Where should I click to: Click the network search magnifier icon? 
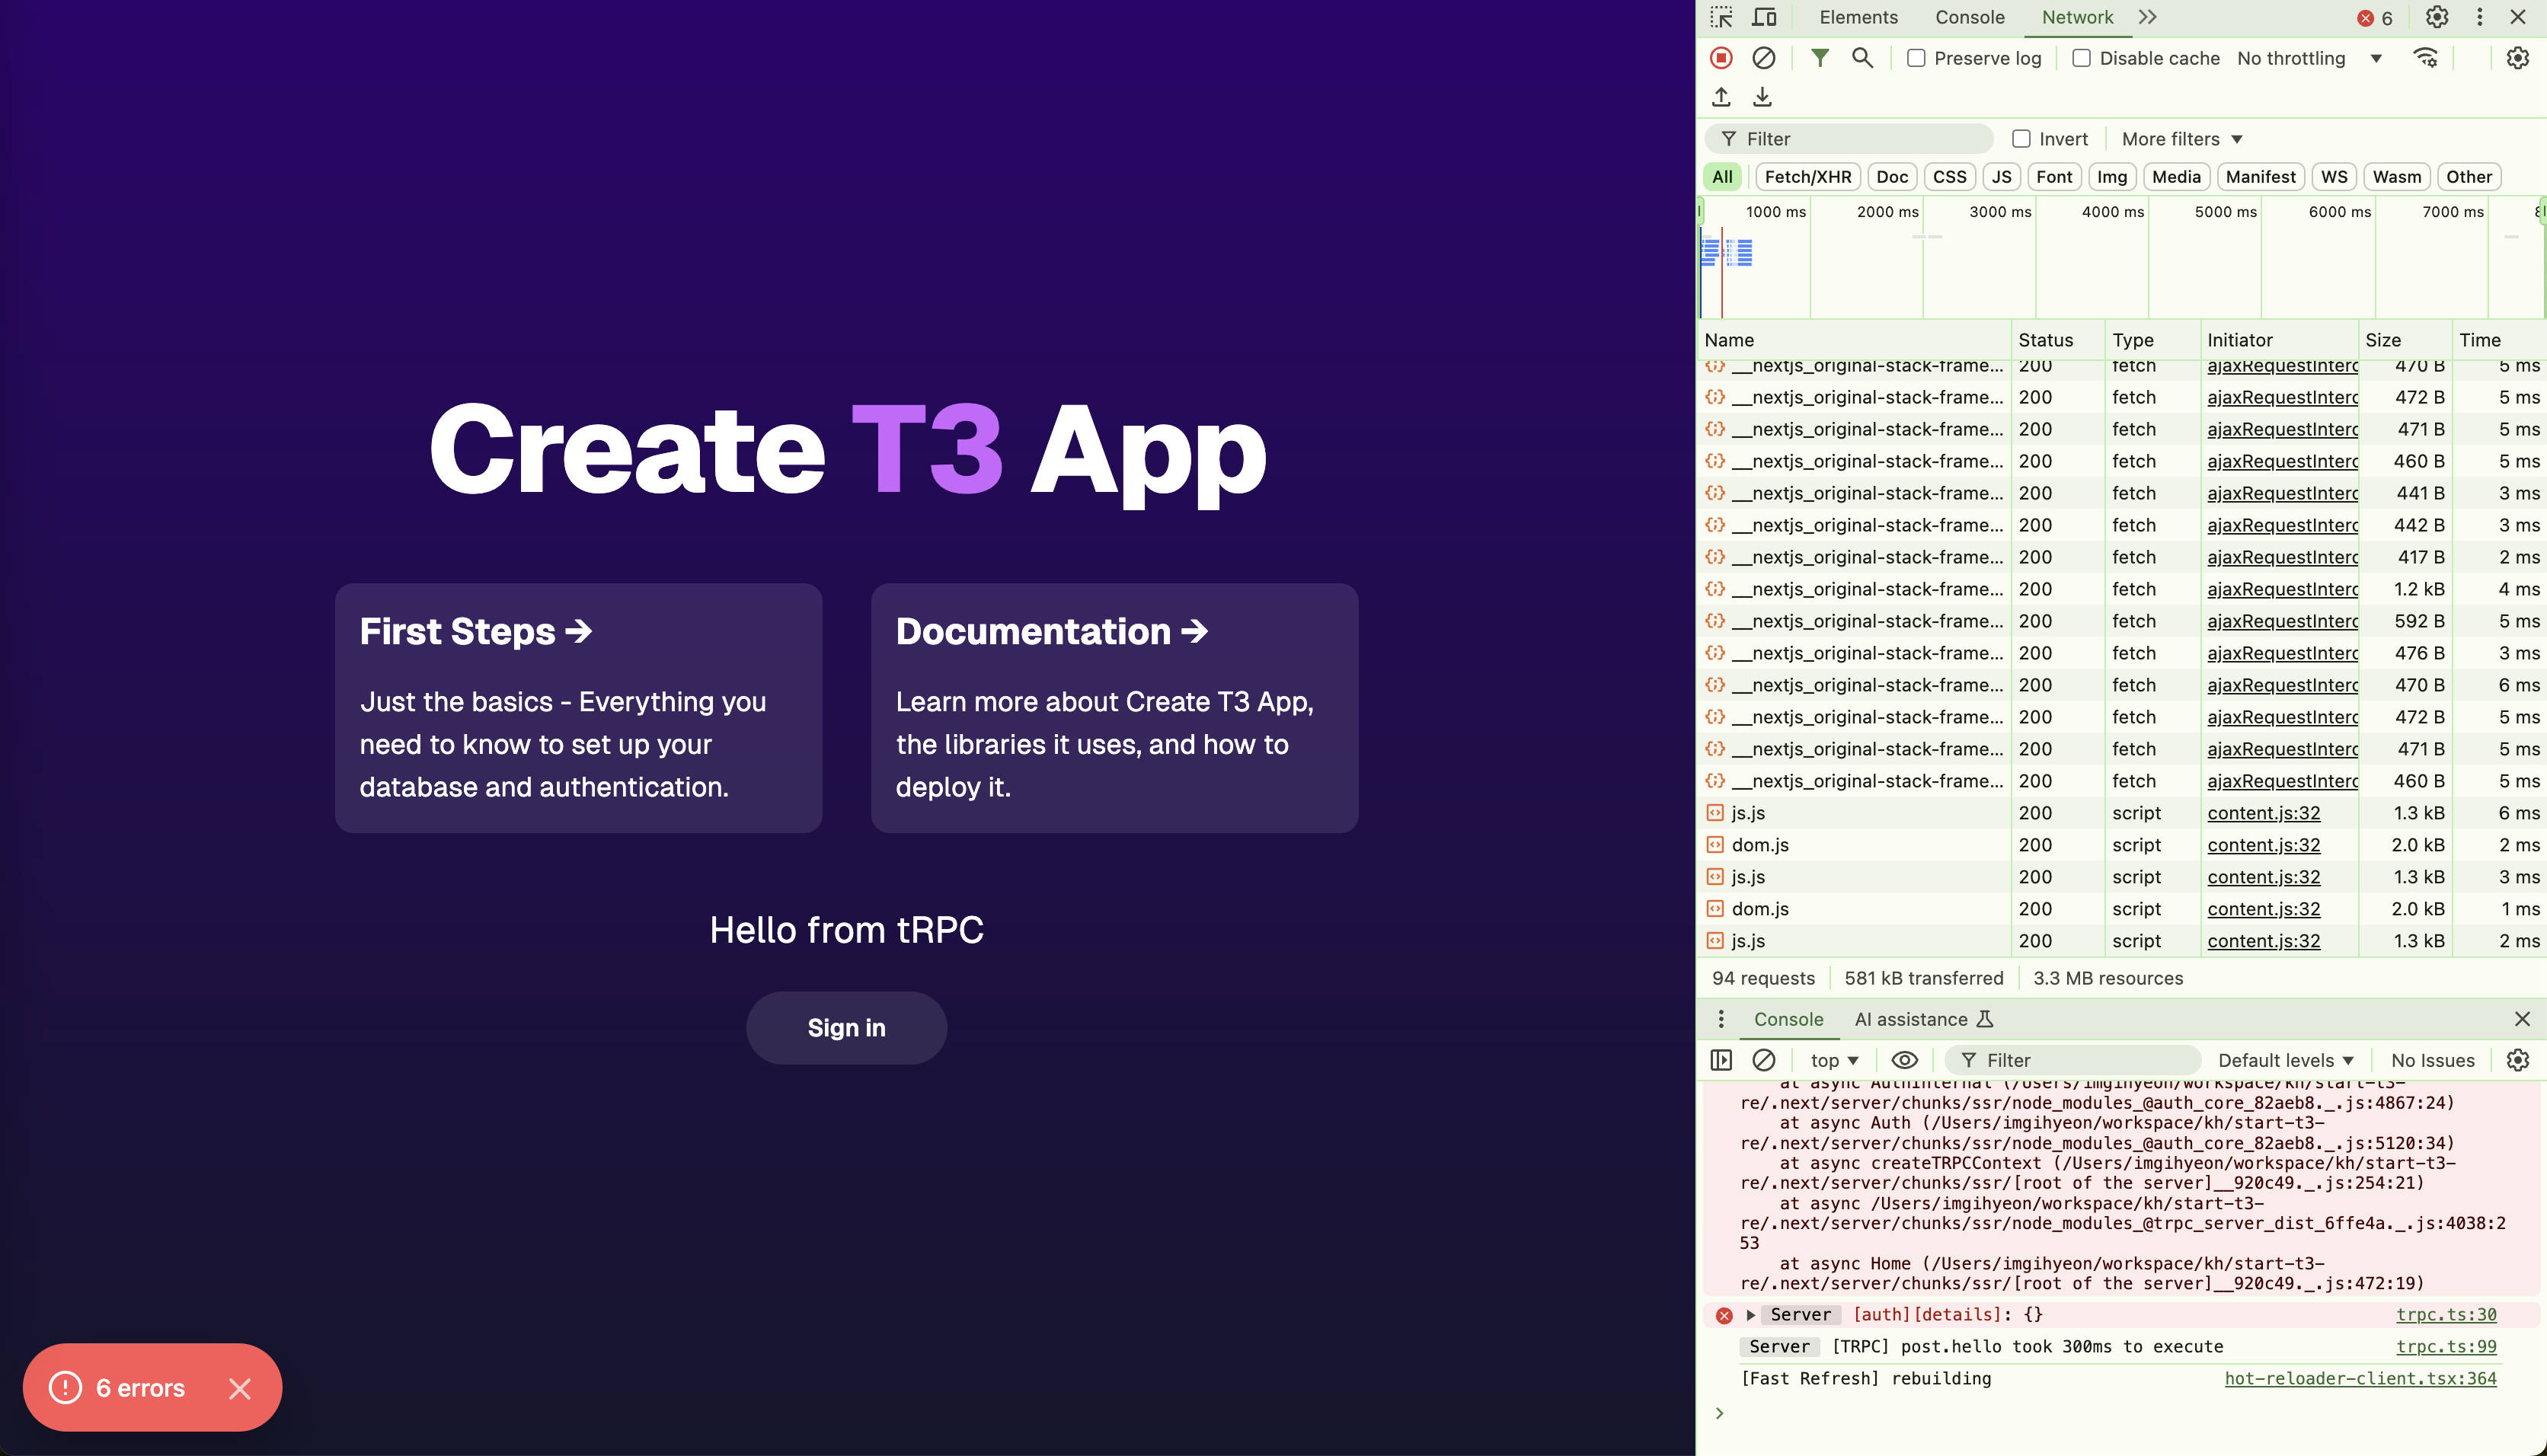[1862, 58]
